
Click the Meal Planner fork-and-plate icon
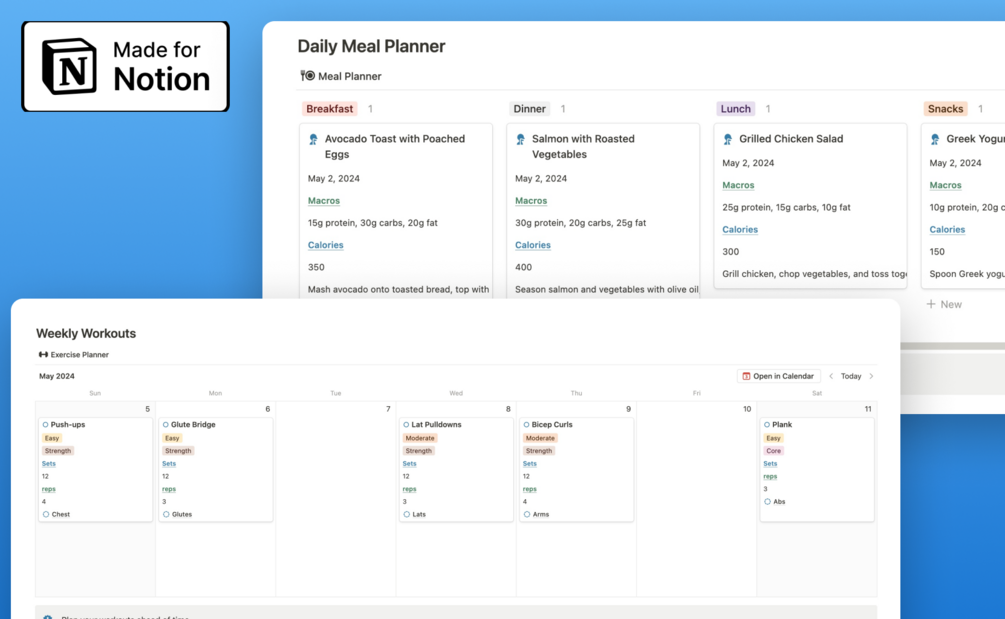coord(307,76)
